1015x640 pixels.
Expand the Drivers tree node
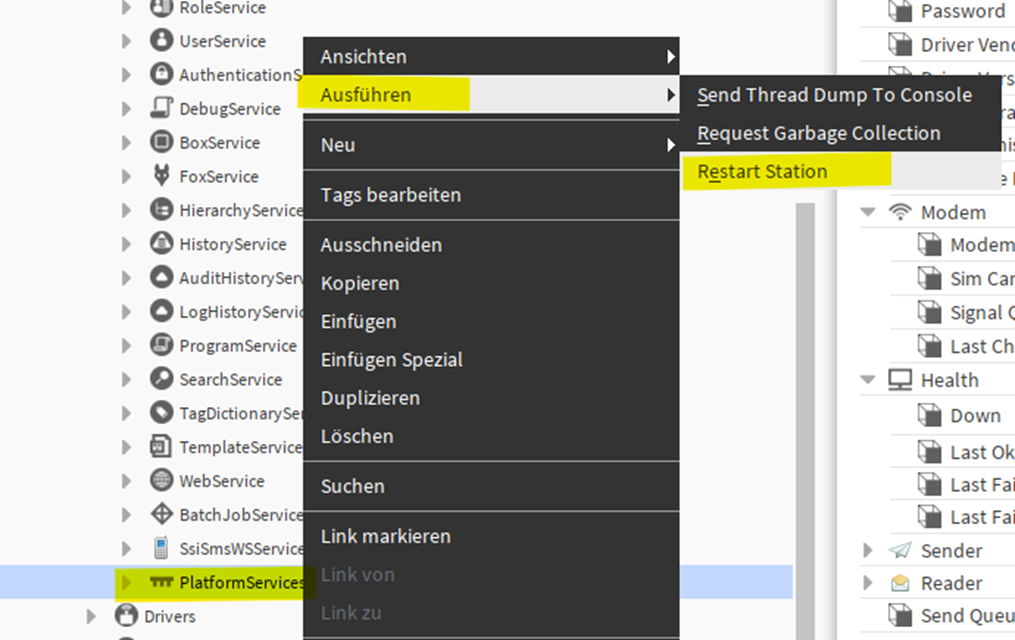click(92, 616)
